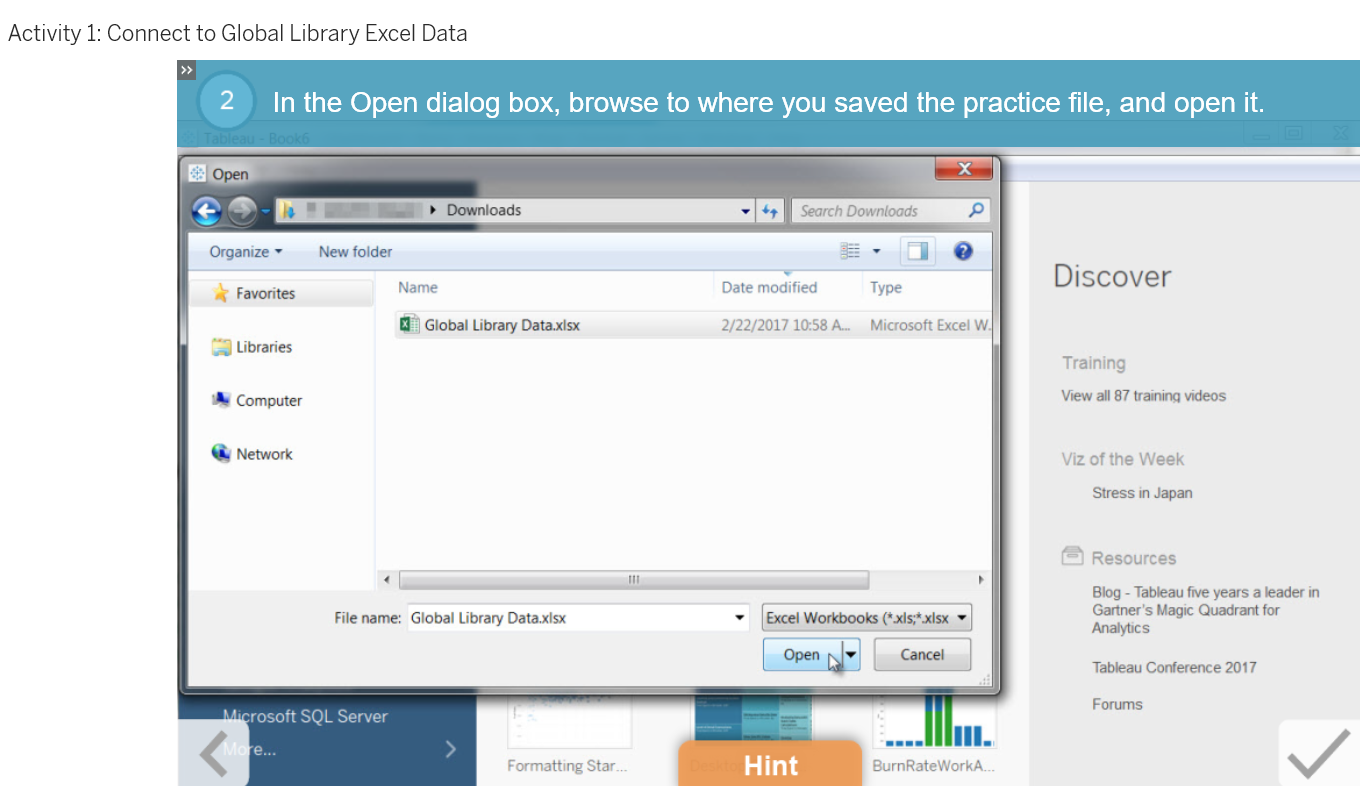The height and width of the screenshot is (786, 1360).
Task: Open the Stress in Japan link
Action: pyautogui.click(x=1142, y=492)
